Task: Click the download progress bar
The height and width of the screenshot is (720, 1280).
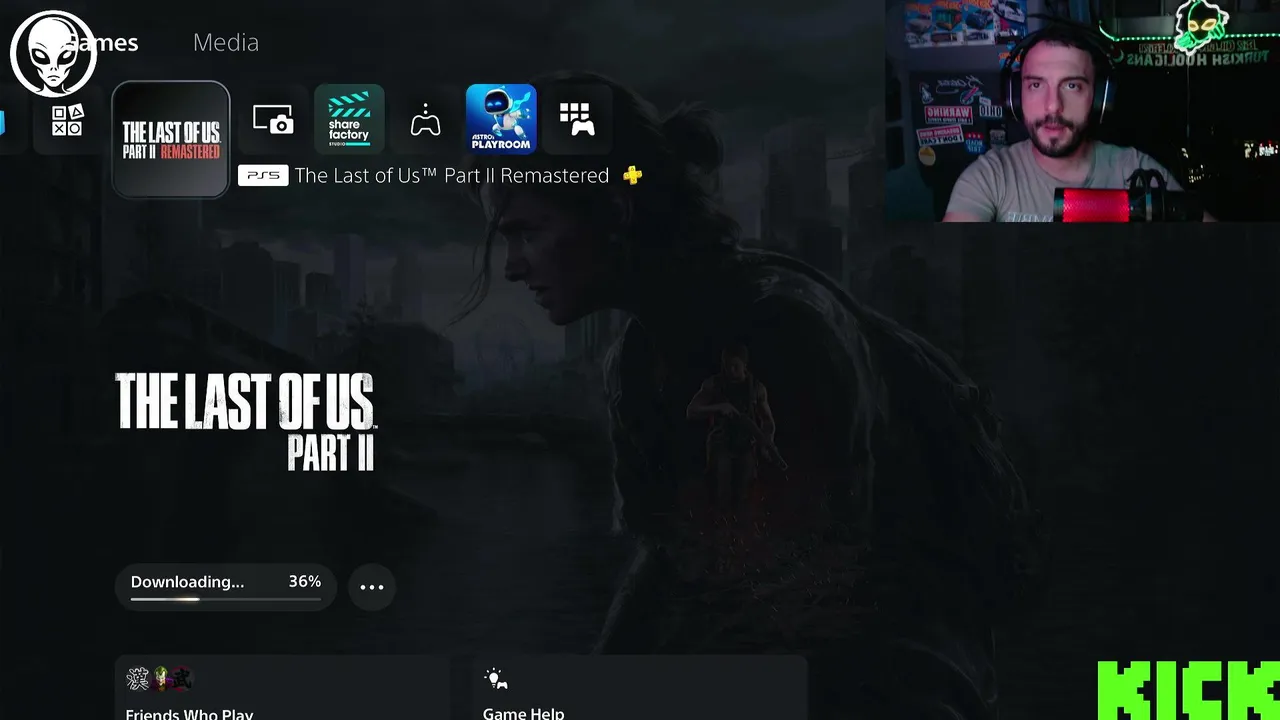Action: 226,599
